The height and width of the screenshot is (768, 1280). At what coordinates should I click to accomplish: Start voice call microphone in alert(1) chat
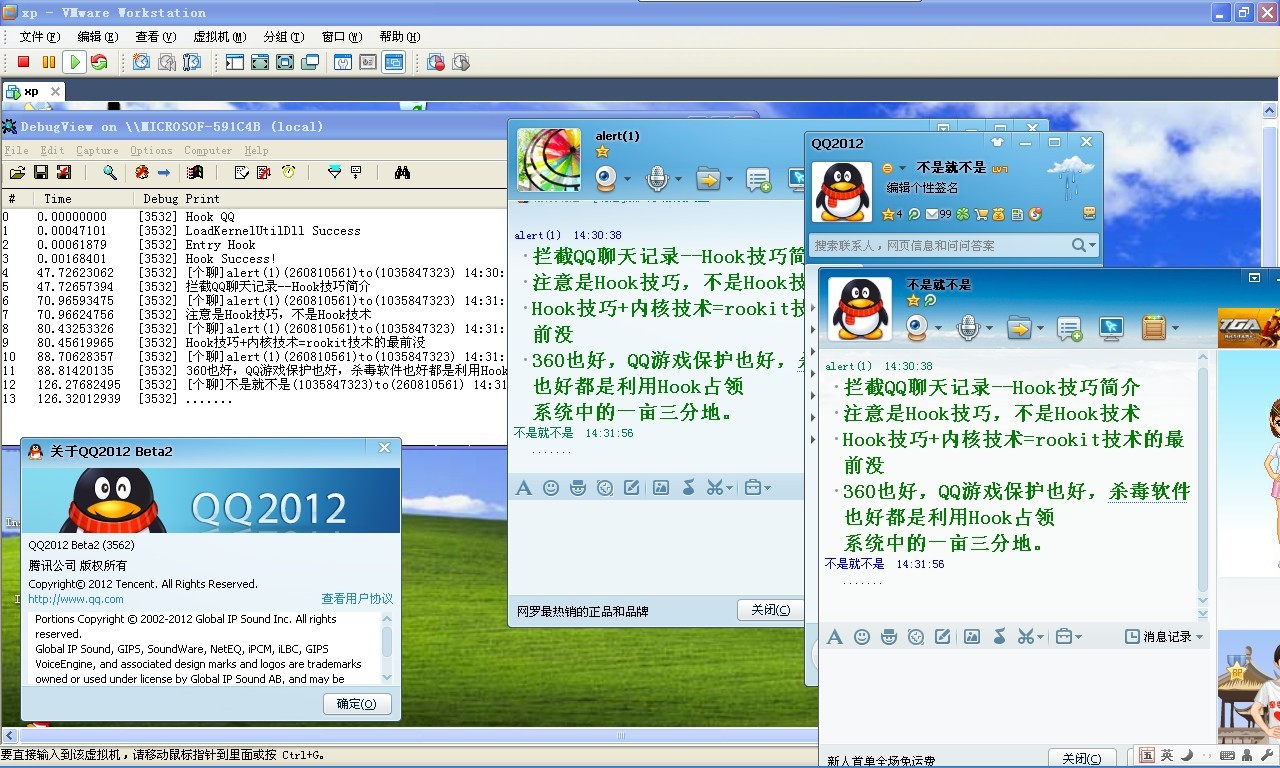pos(657,180)
